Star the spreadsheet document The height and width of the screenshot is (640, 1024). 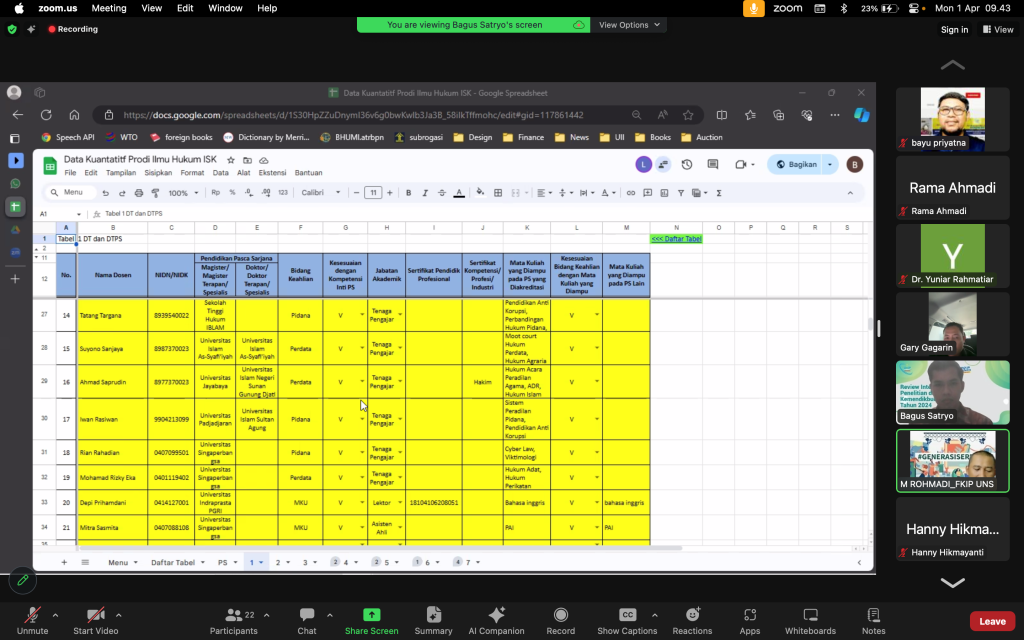231,160
